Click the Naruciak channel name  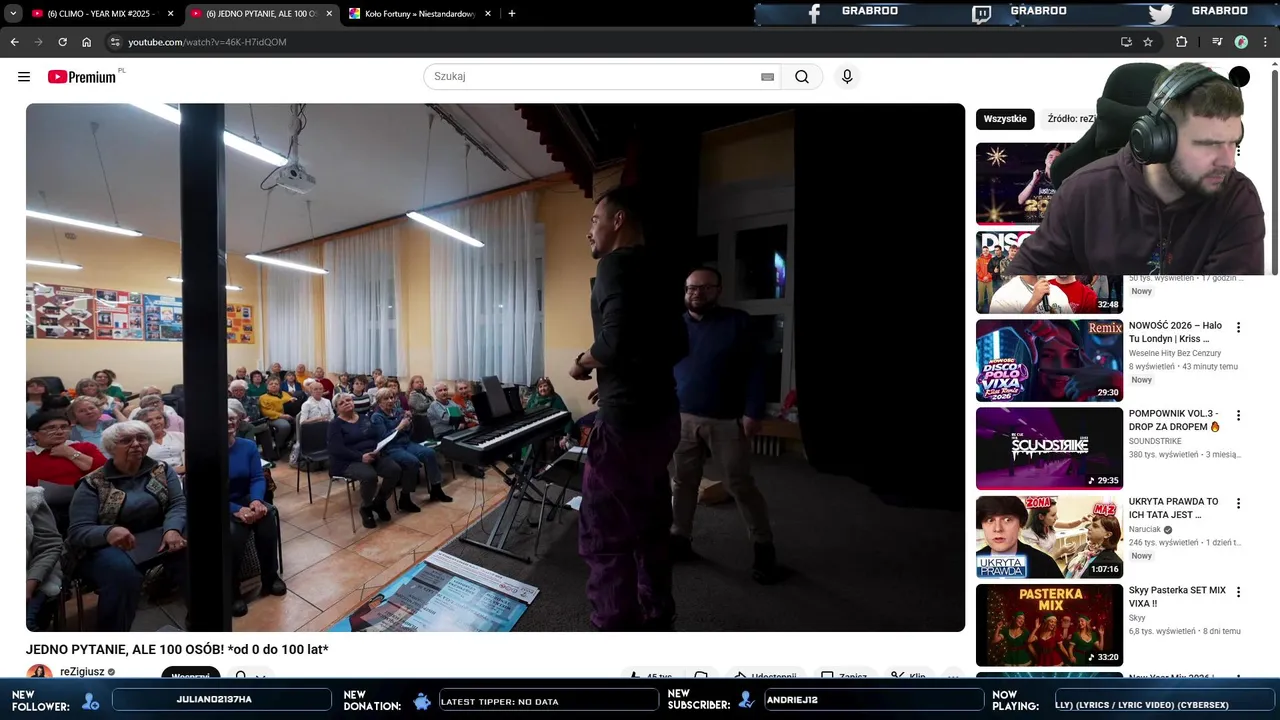tap(1145, 529)
